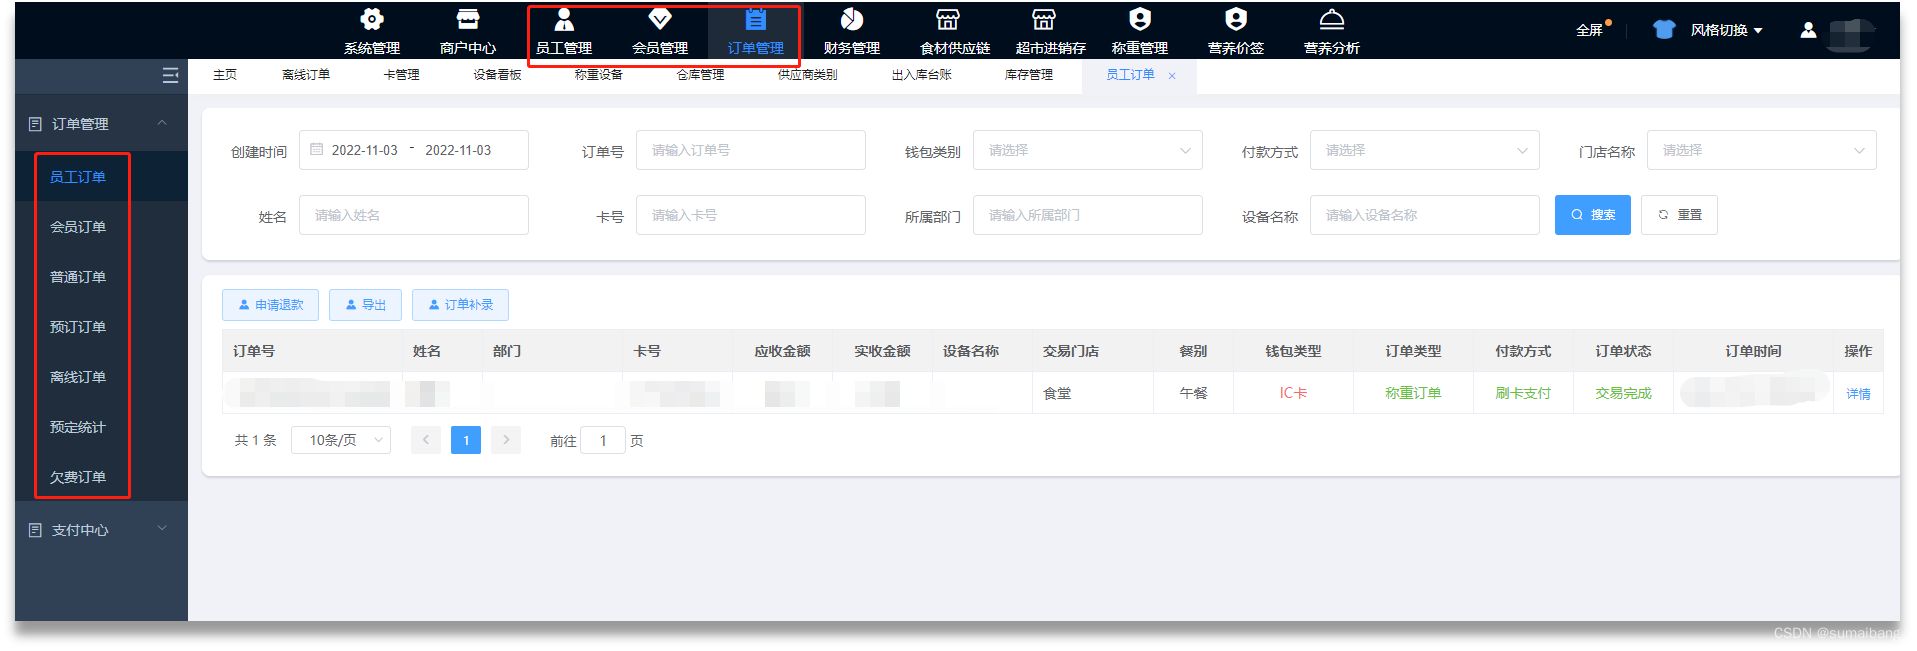Viewport: 1917px width, 651px height.
Task: Click the 卡号 input field
Action: pyautogui.click(x=751, y=215)
